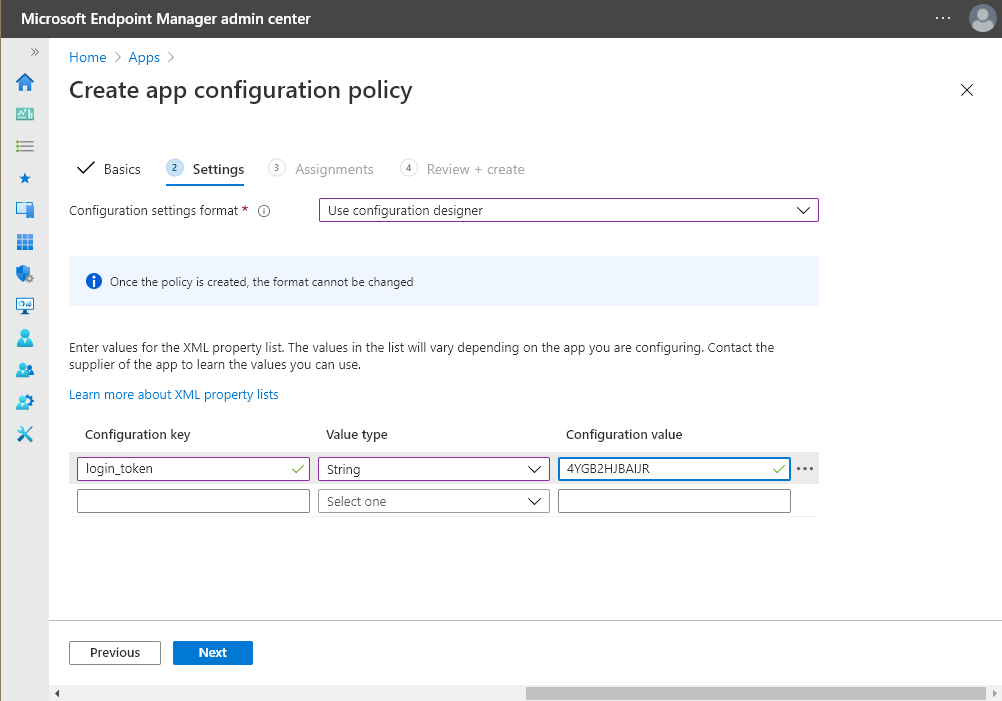Viewport: 1002px width, 701px height.
Task: Open the Favorites star icon
Action: coord(25,178)
